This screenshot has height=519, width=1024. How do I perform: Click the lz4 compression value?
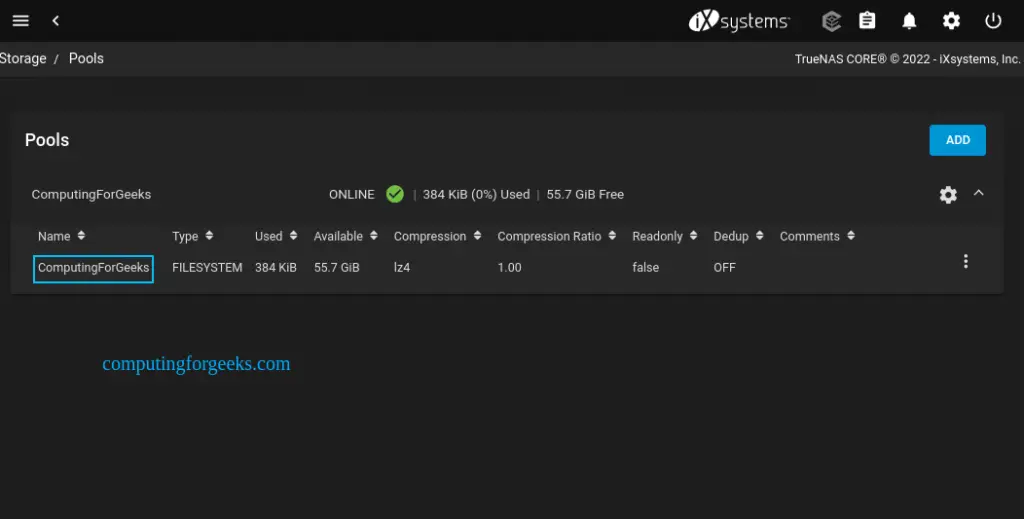pyautogui.click(x=402, y=268)
